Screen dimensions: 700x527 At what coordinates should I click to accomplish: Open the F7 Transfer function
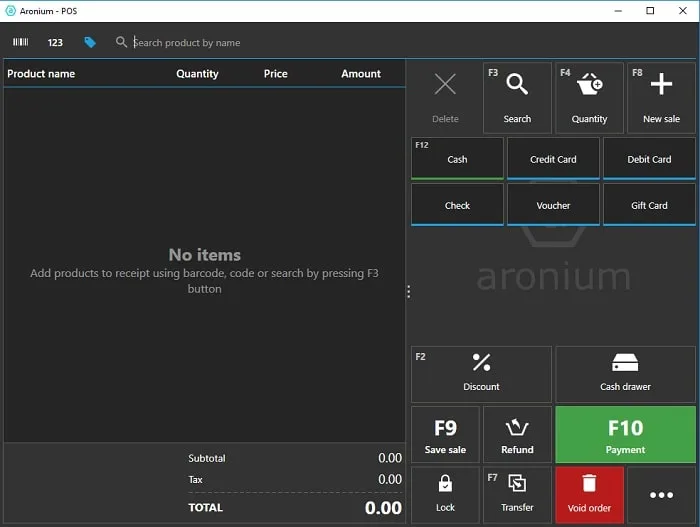tap(517, 494)
